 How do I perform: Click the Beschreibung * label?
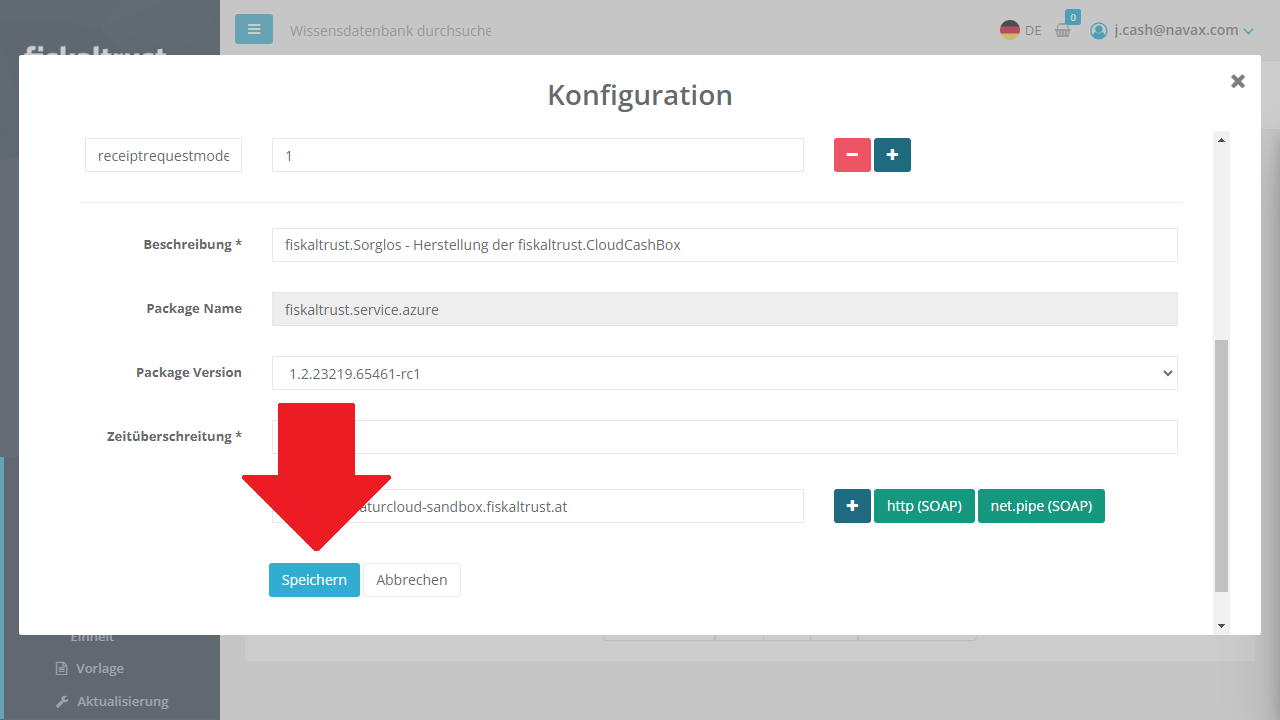pos(193,244)
